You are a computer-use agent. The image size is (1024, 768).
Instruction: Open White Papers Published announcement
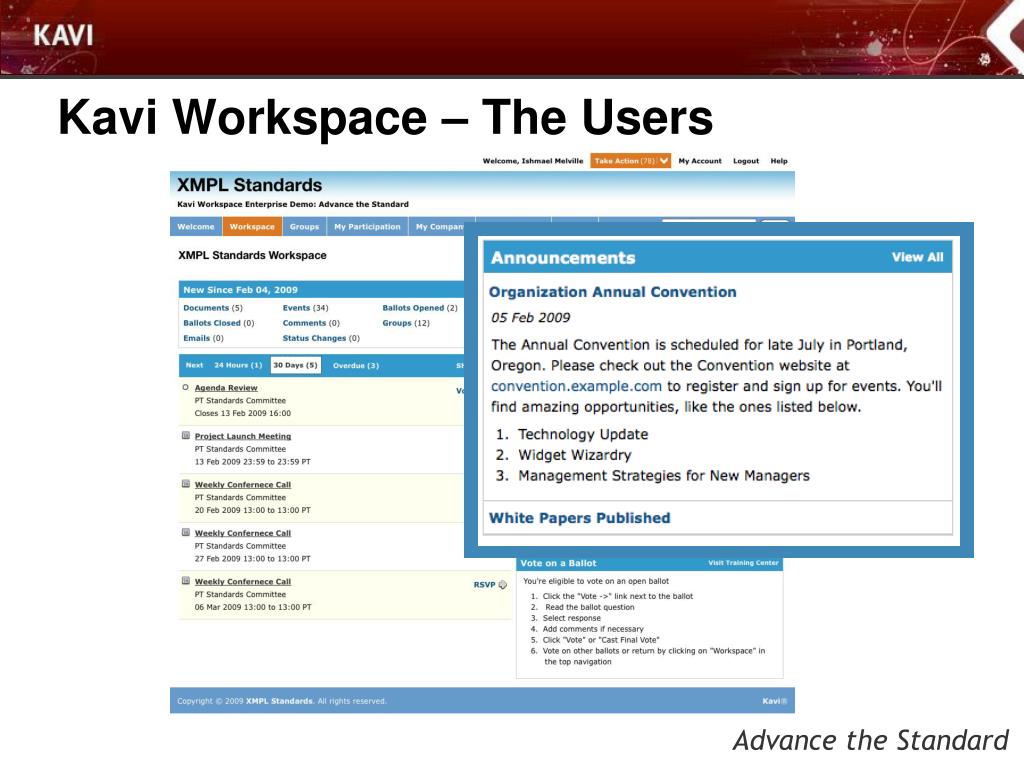(579, 518)
